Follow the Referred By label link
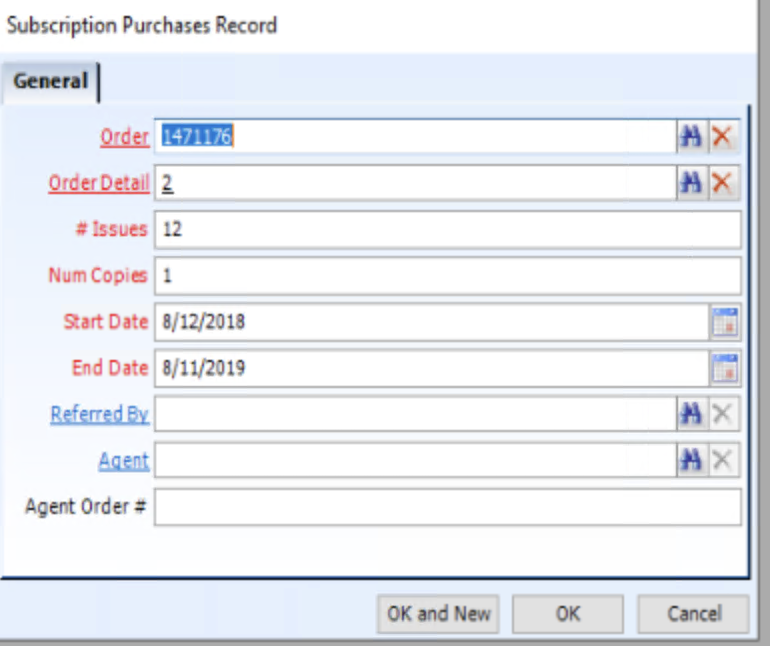This screenshot has width=770, height=646. coord(100,414)
